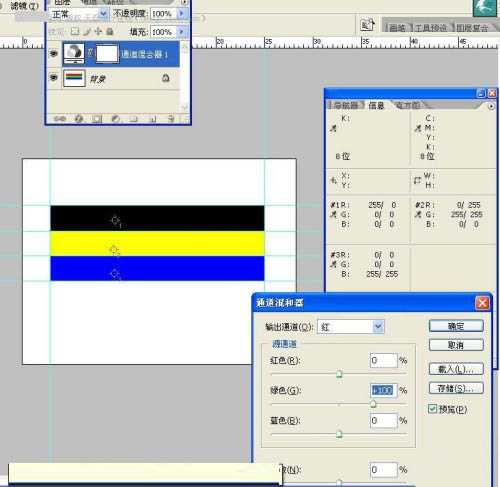Viewport: 500px width, 487px height.
Task: Open the output channel dropdown showing 红
Action: point(351,327)
